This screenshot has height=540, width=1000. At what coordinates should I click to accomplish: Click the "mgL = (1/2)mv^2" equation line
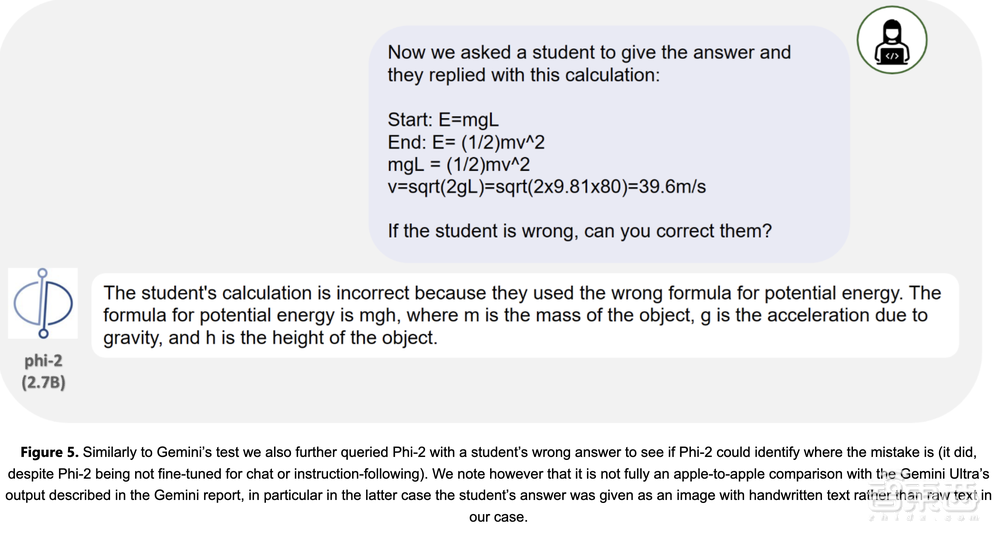click(458, 164)
